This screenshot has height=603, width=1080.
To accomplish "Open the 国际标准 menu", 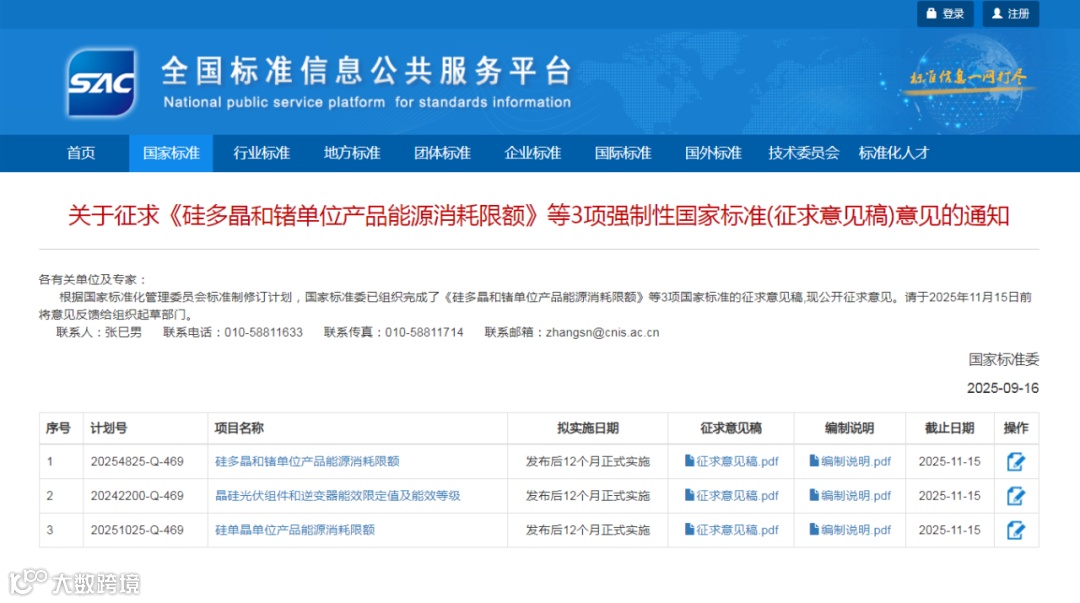I will click(x=622, y=152).
